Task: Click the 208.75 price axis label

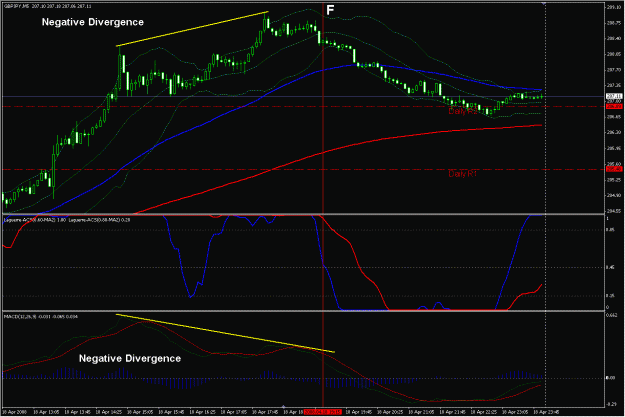Action: [x=613, y=23]
